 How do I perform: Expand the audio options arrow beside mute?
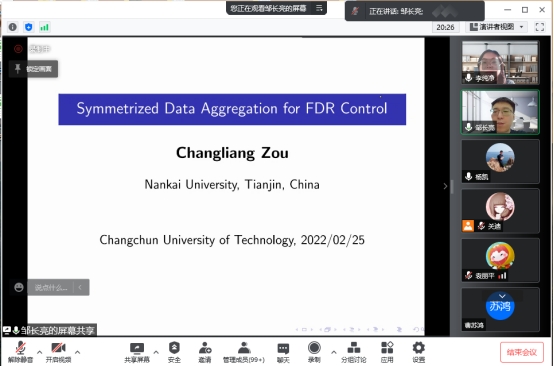40,352
